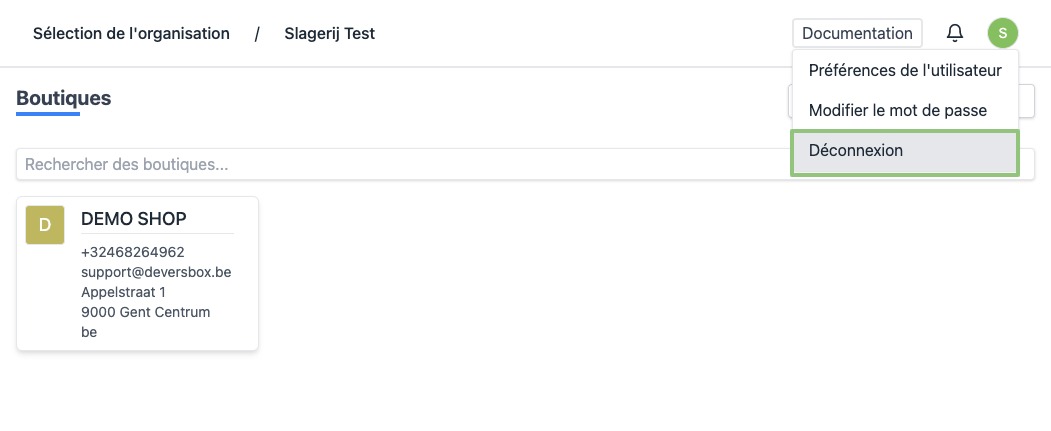This screenshot has width=1051, height=431.
Task: Click the breadcrumb slash separator
Action: tap(257, 33)
